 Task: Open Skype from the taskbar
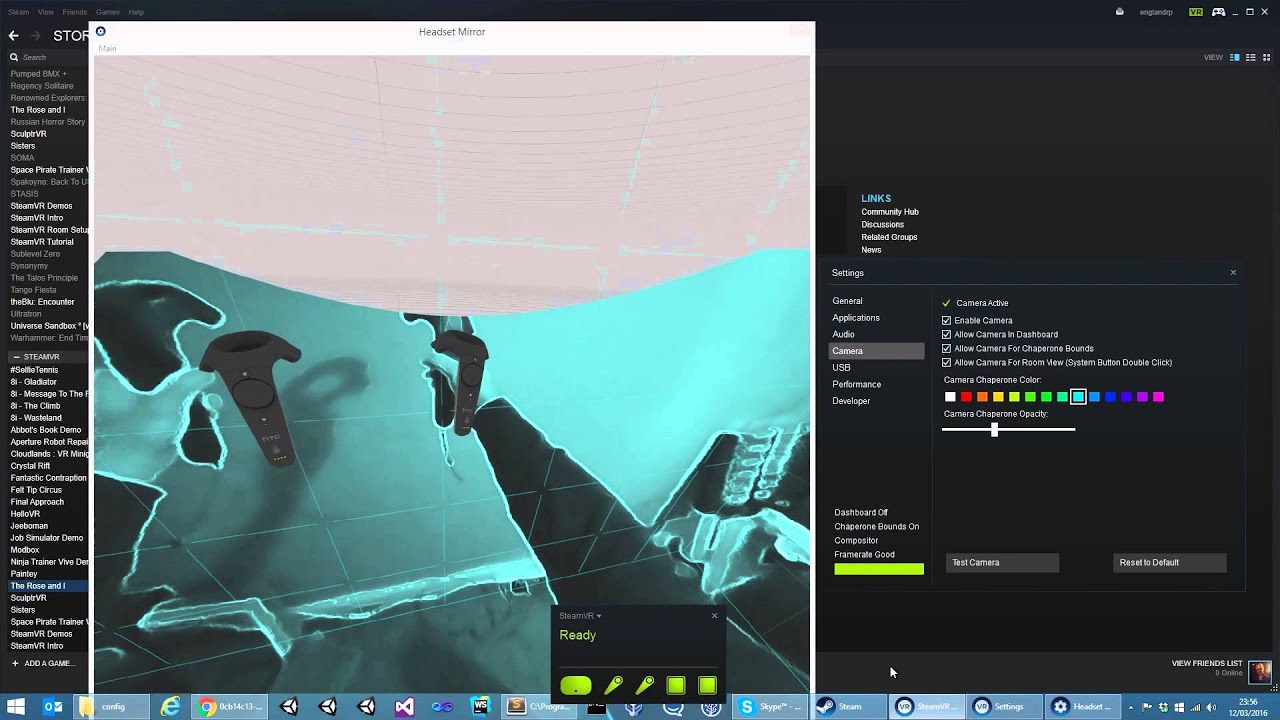tap(770, 706)
